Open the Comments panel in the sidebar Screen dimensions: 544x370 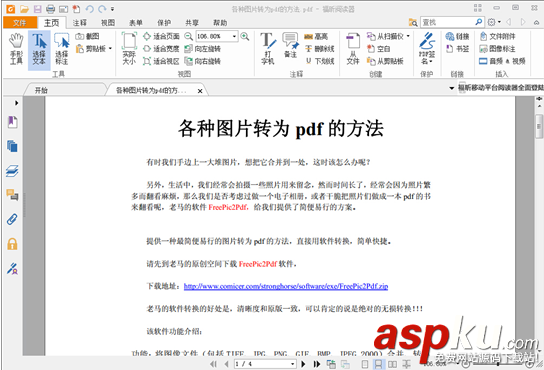point(12,195)
